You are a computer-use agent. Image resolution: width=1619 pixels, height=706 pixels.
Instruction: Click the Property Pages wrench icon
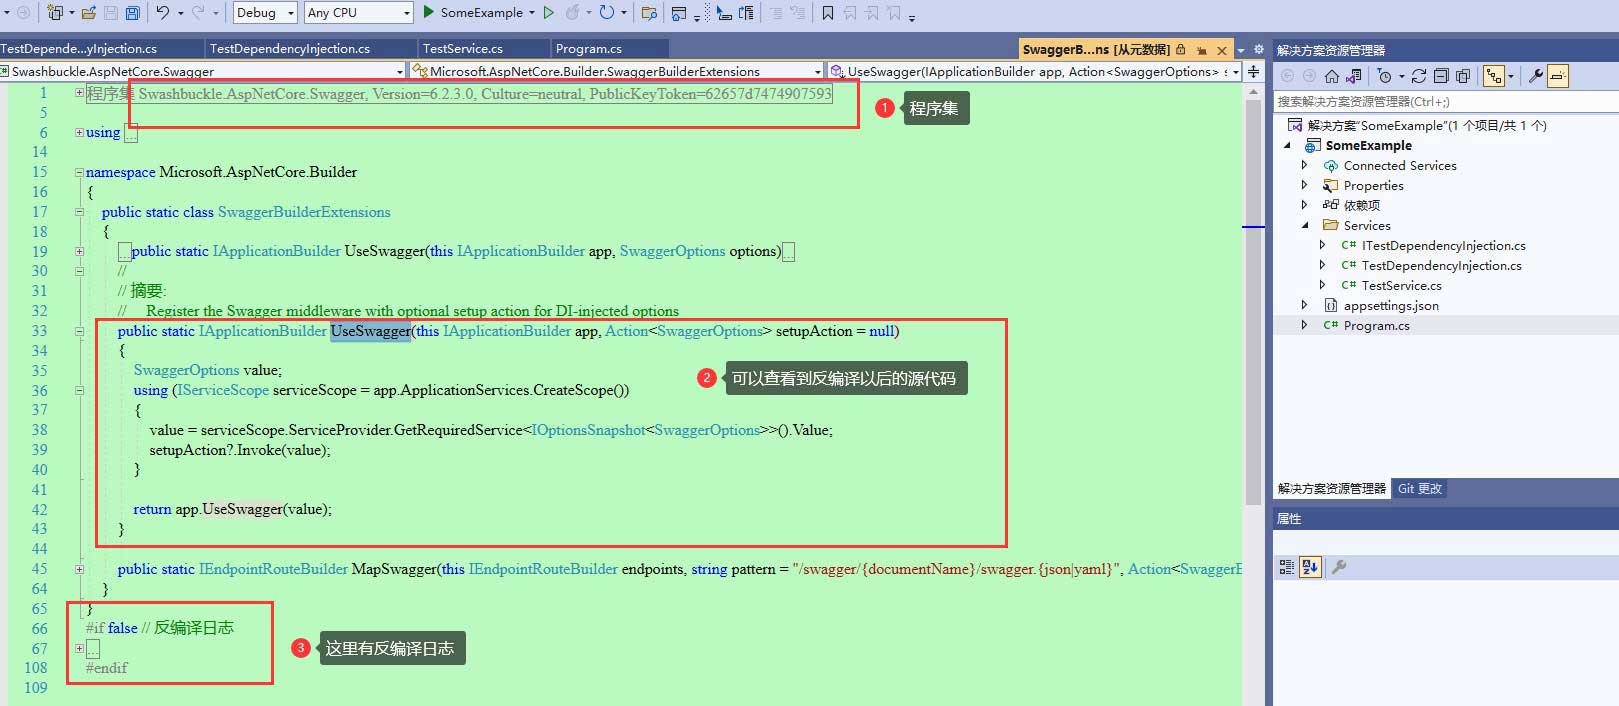(1339, 567)
